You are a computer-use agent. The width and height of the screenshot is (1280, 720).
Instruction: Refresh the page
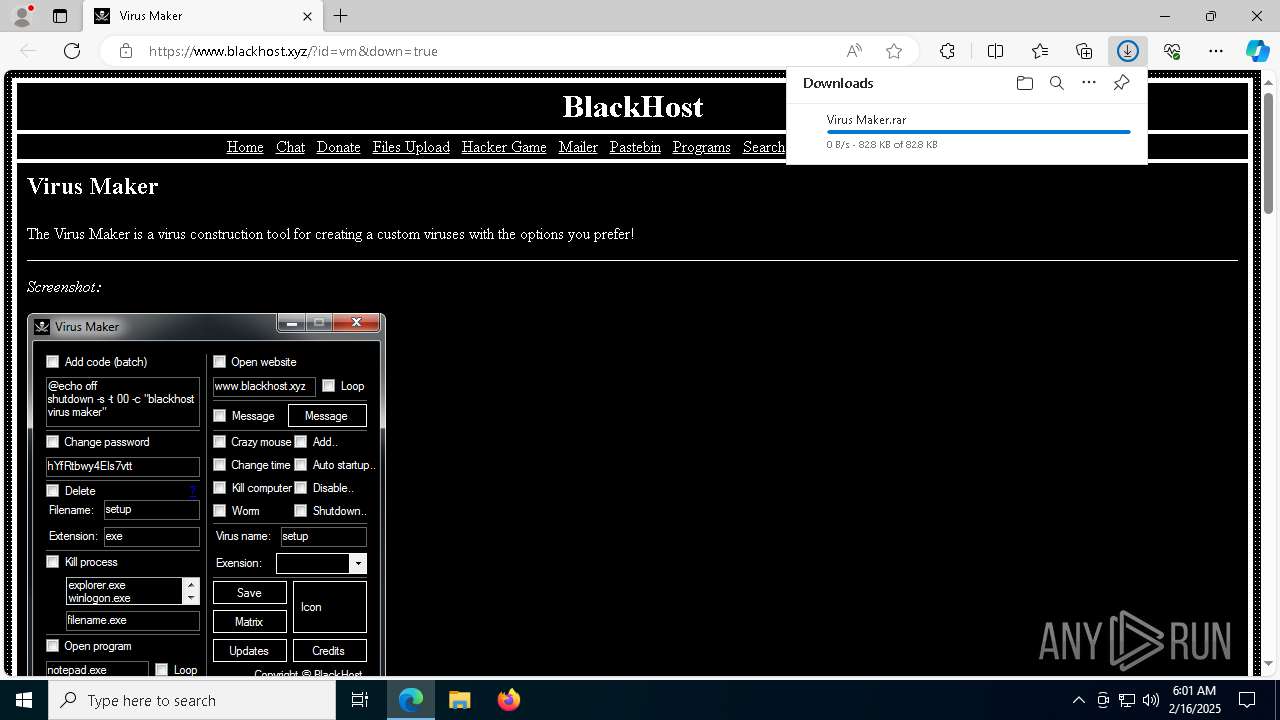point(72,51)
